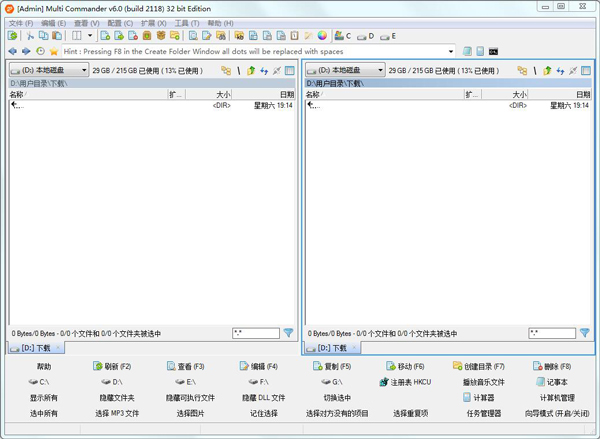Toggle panel layout icon in right panel header
Screen dimensions: 600x439
coord(586,70)
